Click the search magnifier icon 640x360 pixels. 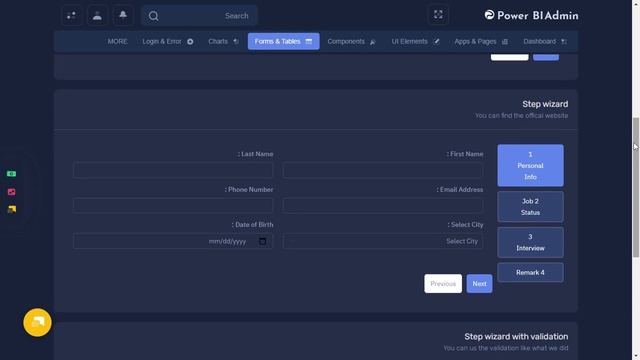[x=153, y=16]
